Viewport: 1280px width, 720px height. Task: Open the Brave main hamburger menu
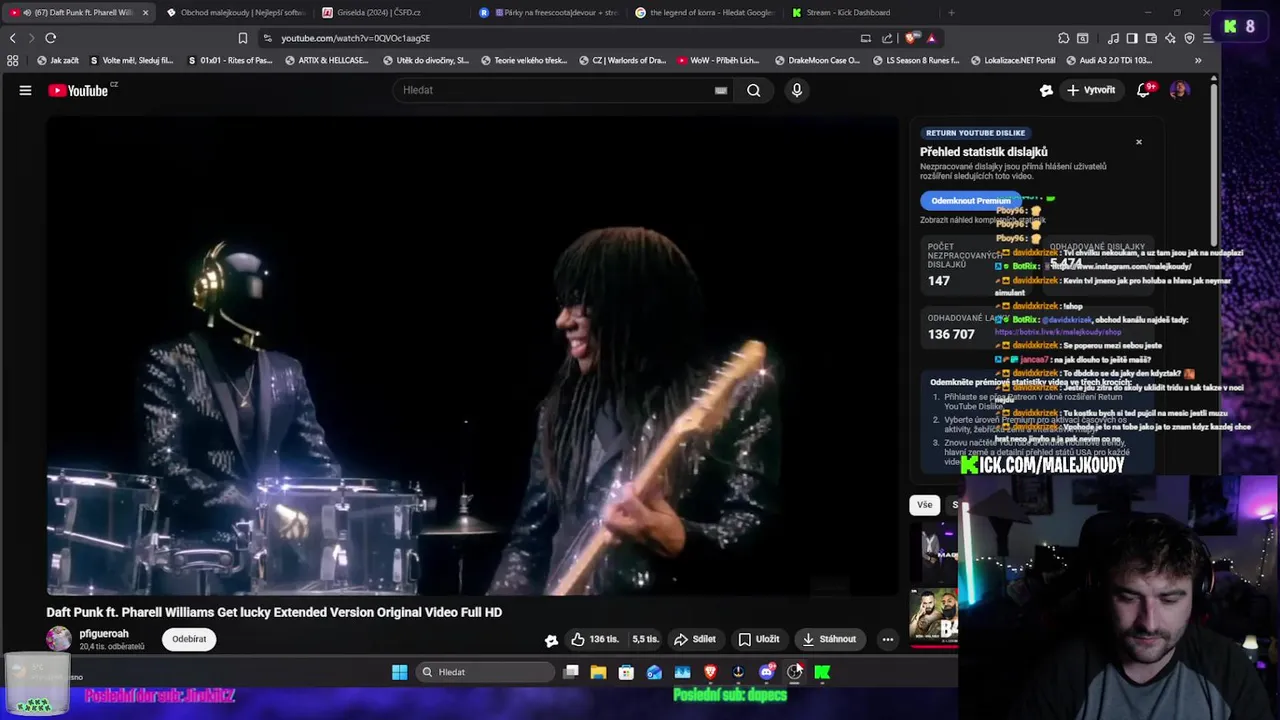tap(1208, 38)
